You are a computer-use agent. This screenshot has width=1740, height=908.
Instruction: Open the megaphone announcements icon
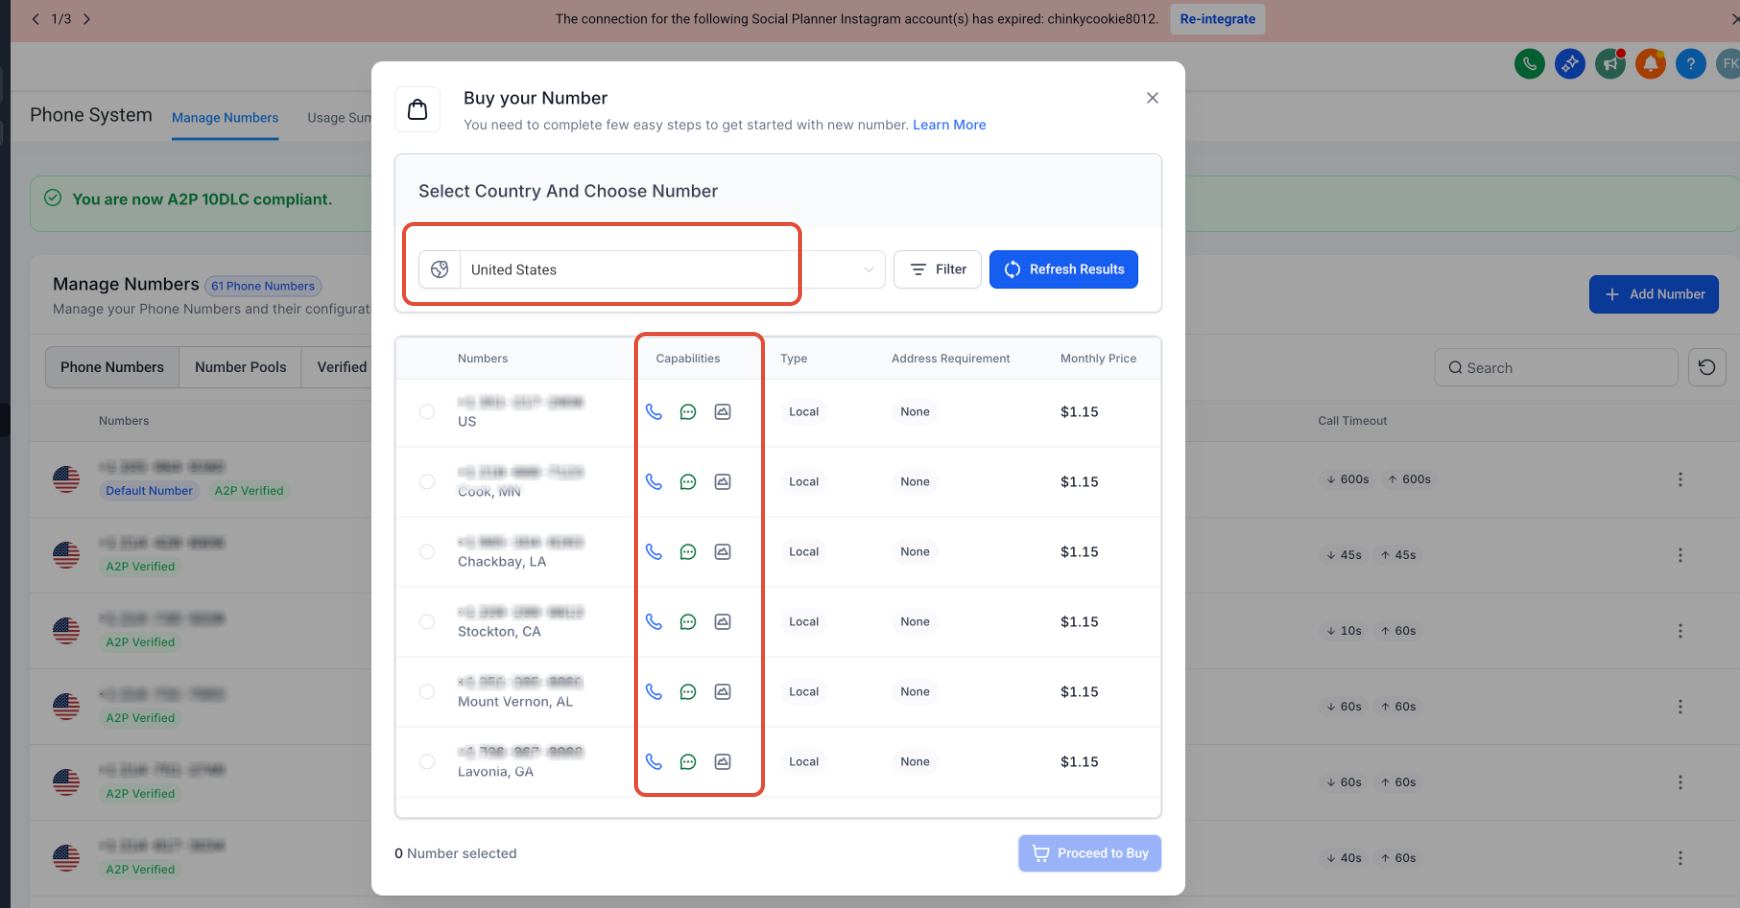1610,64
